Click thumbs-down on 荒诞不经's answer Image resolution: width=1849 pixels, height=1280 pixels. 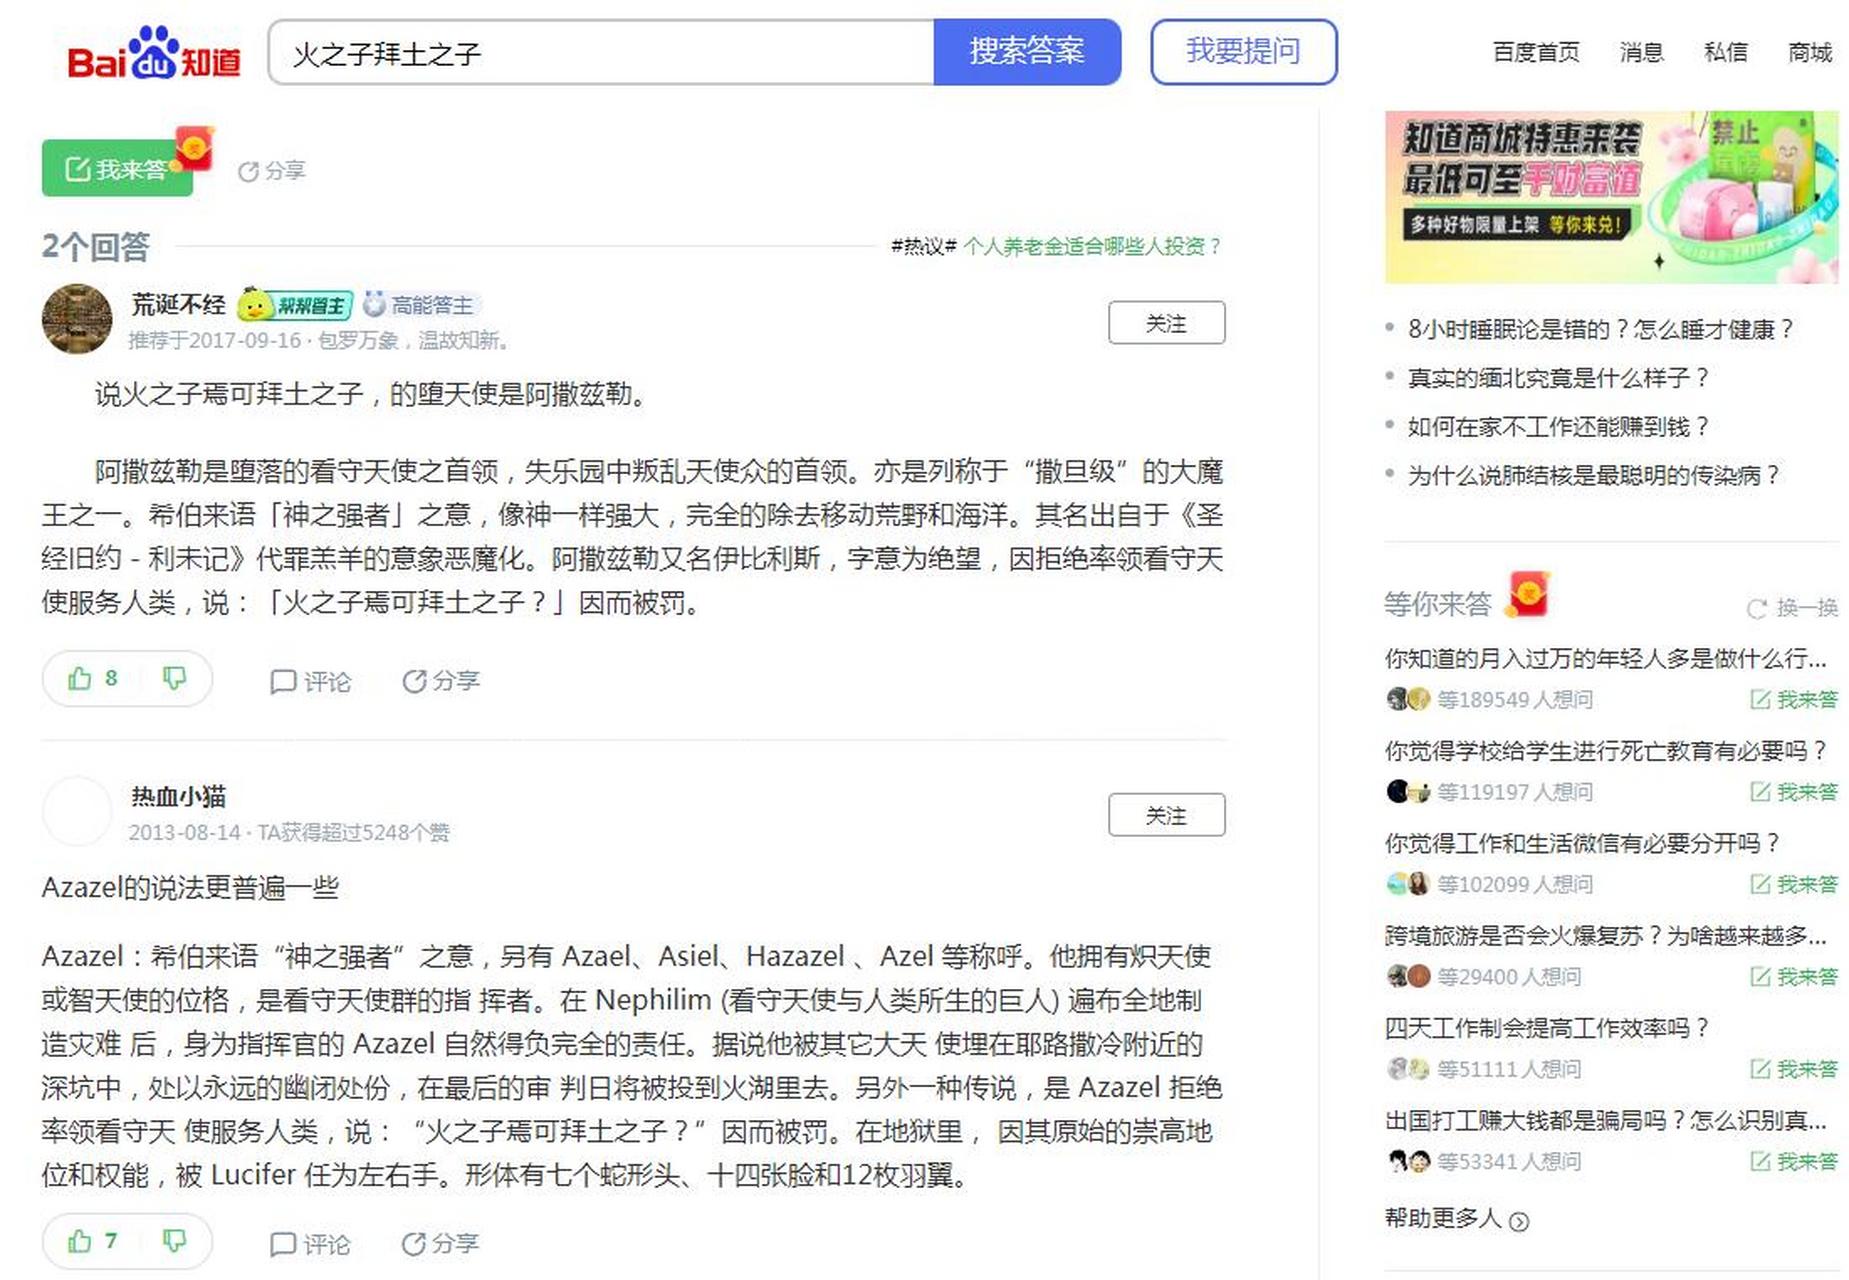click(x=175, y=678)
